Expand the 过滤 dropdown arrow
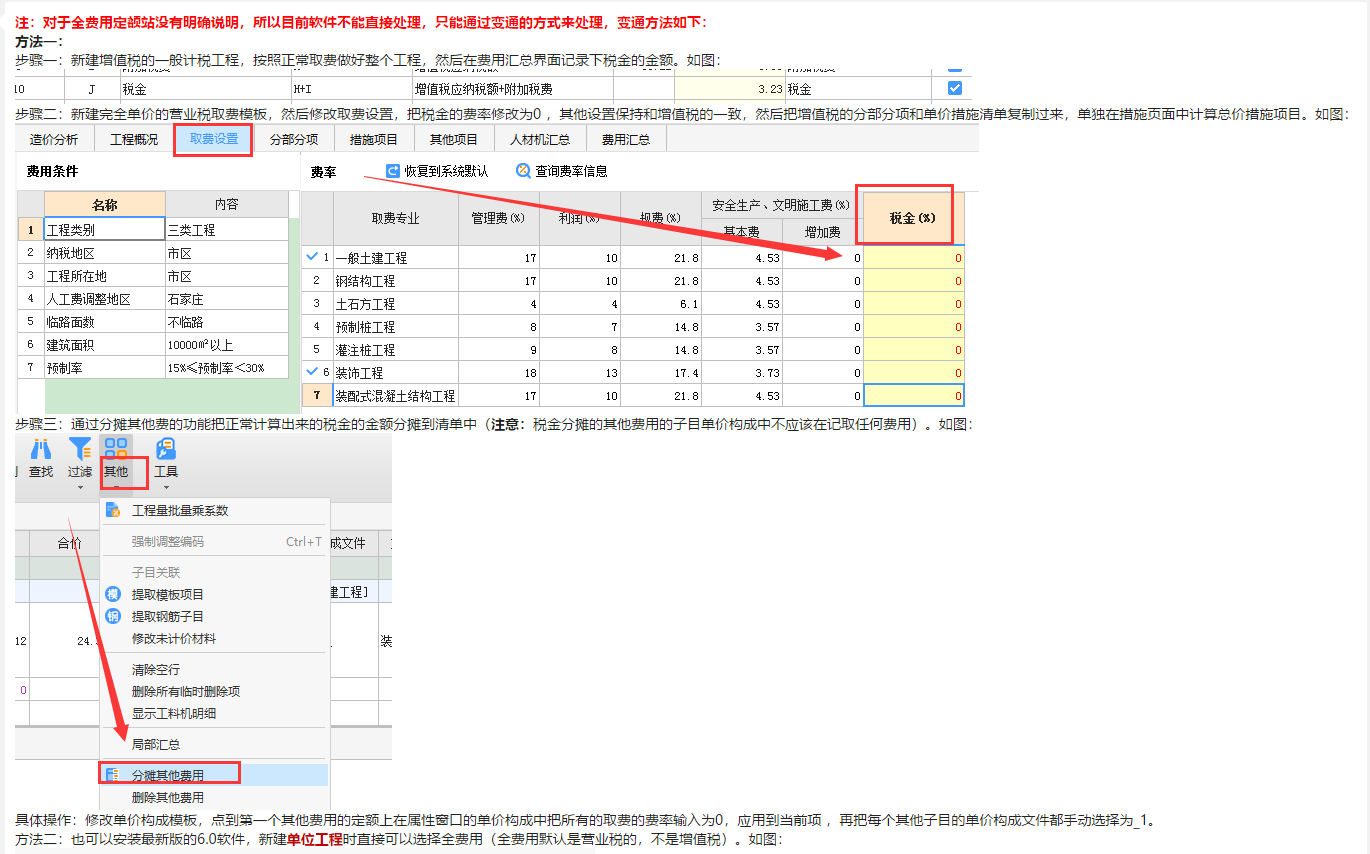 (79, 489)
